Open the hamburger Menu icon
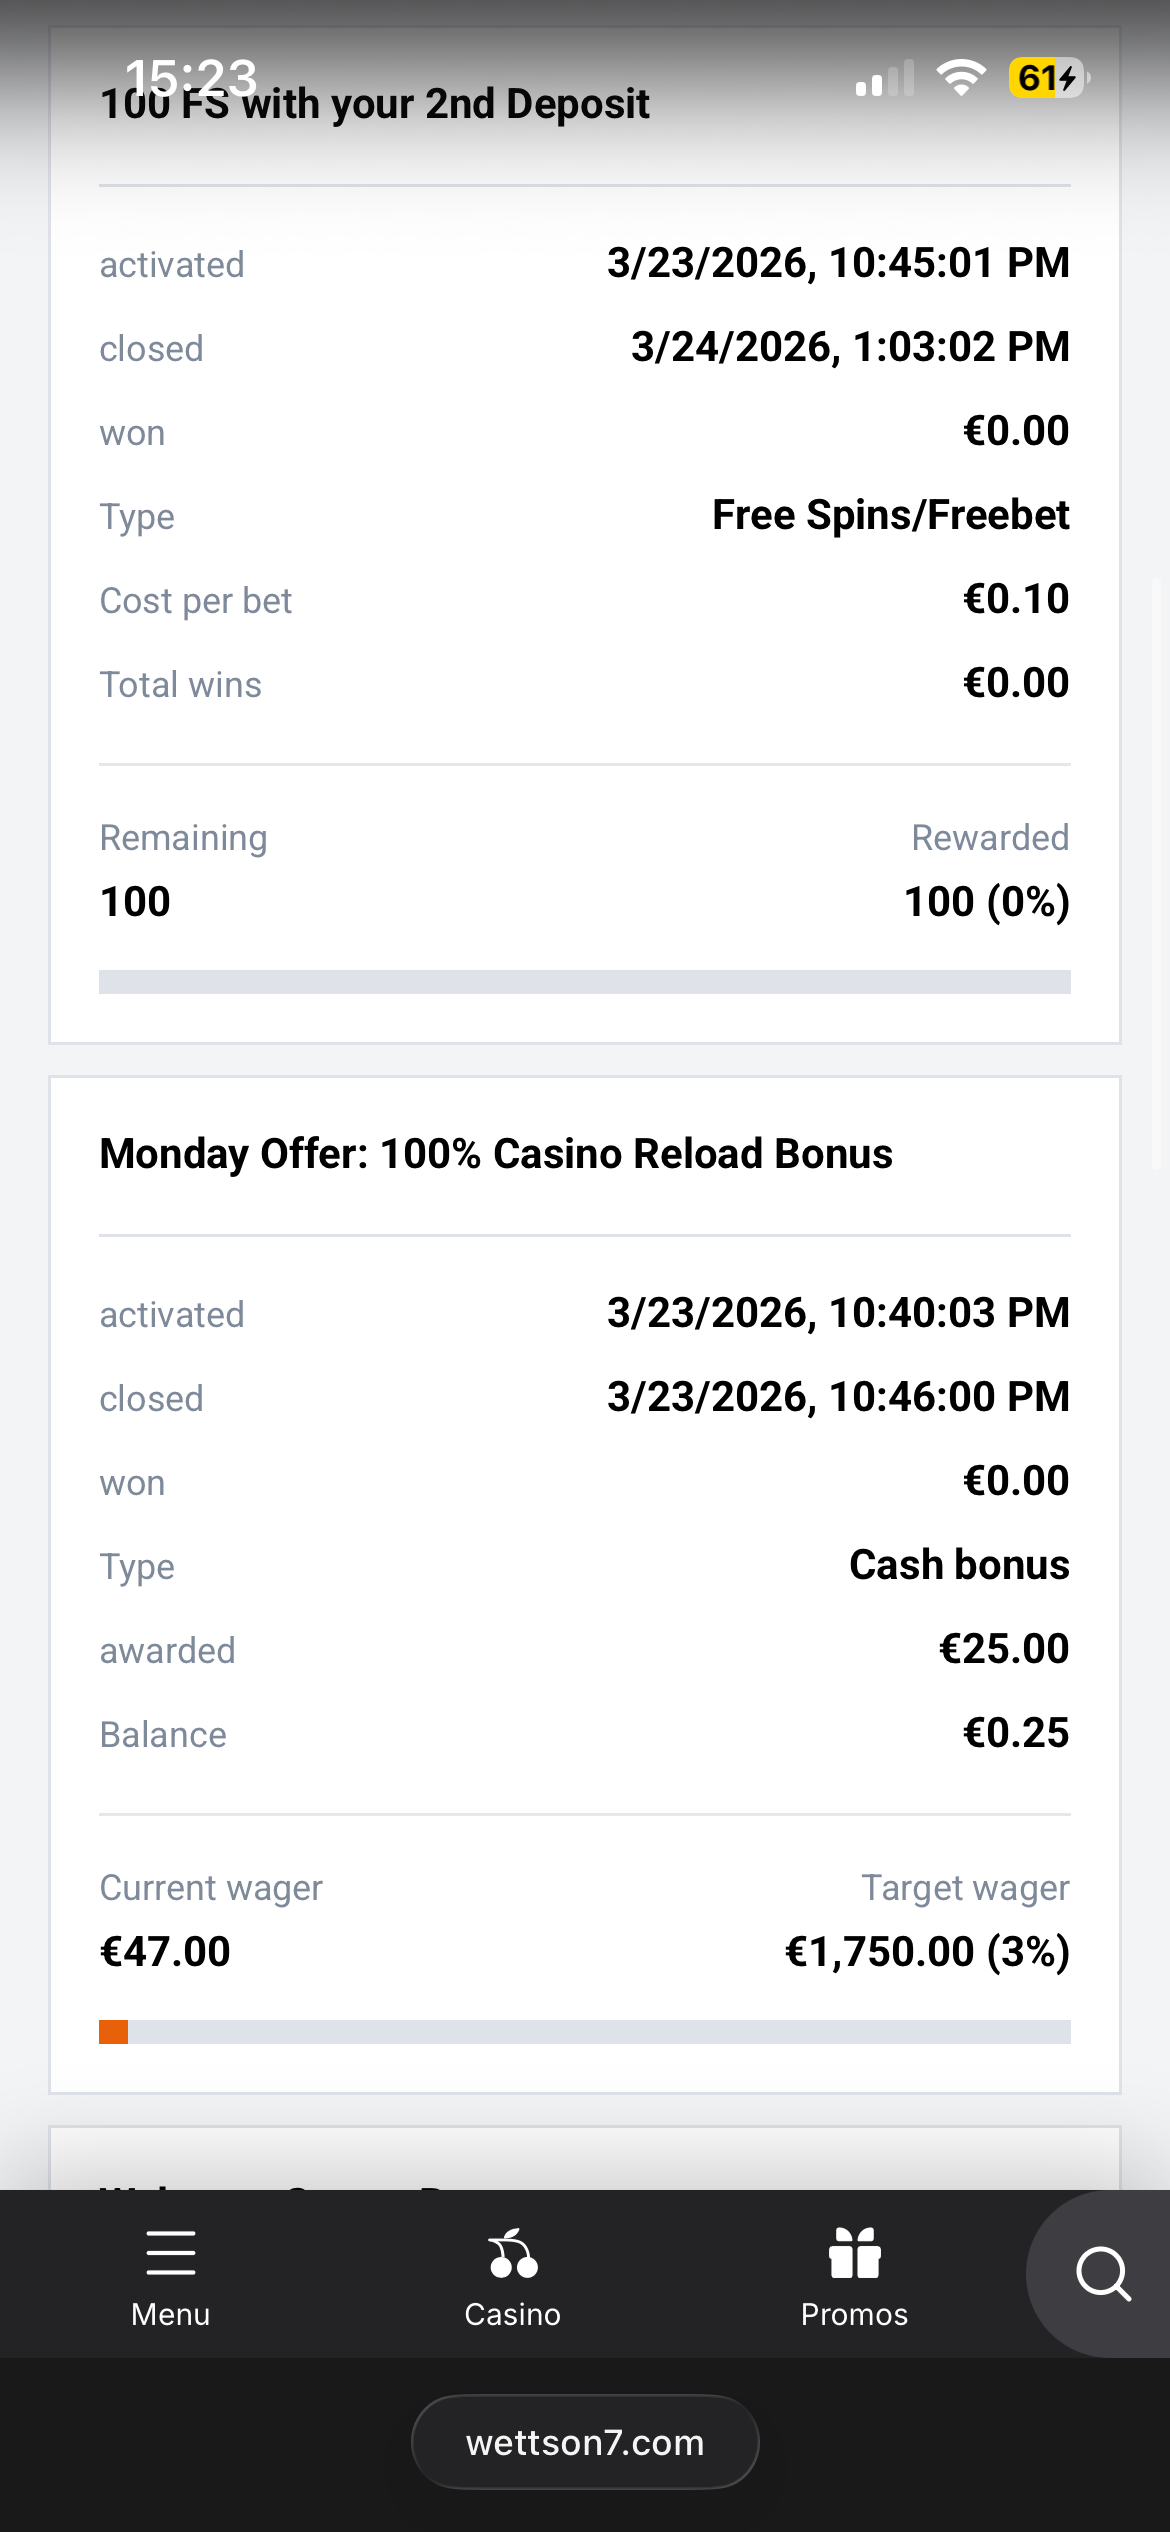Image resolution: width=1170 pixels, height=2532 pixels. click(170, 2252)
